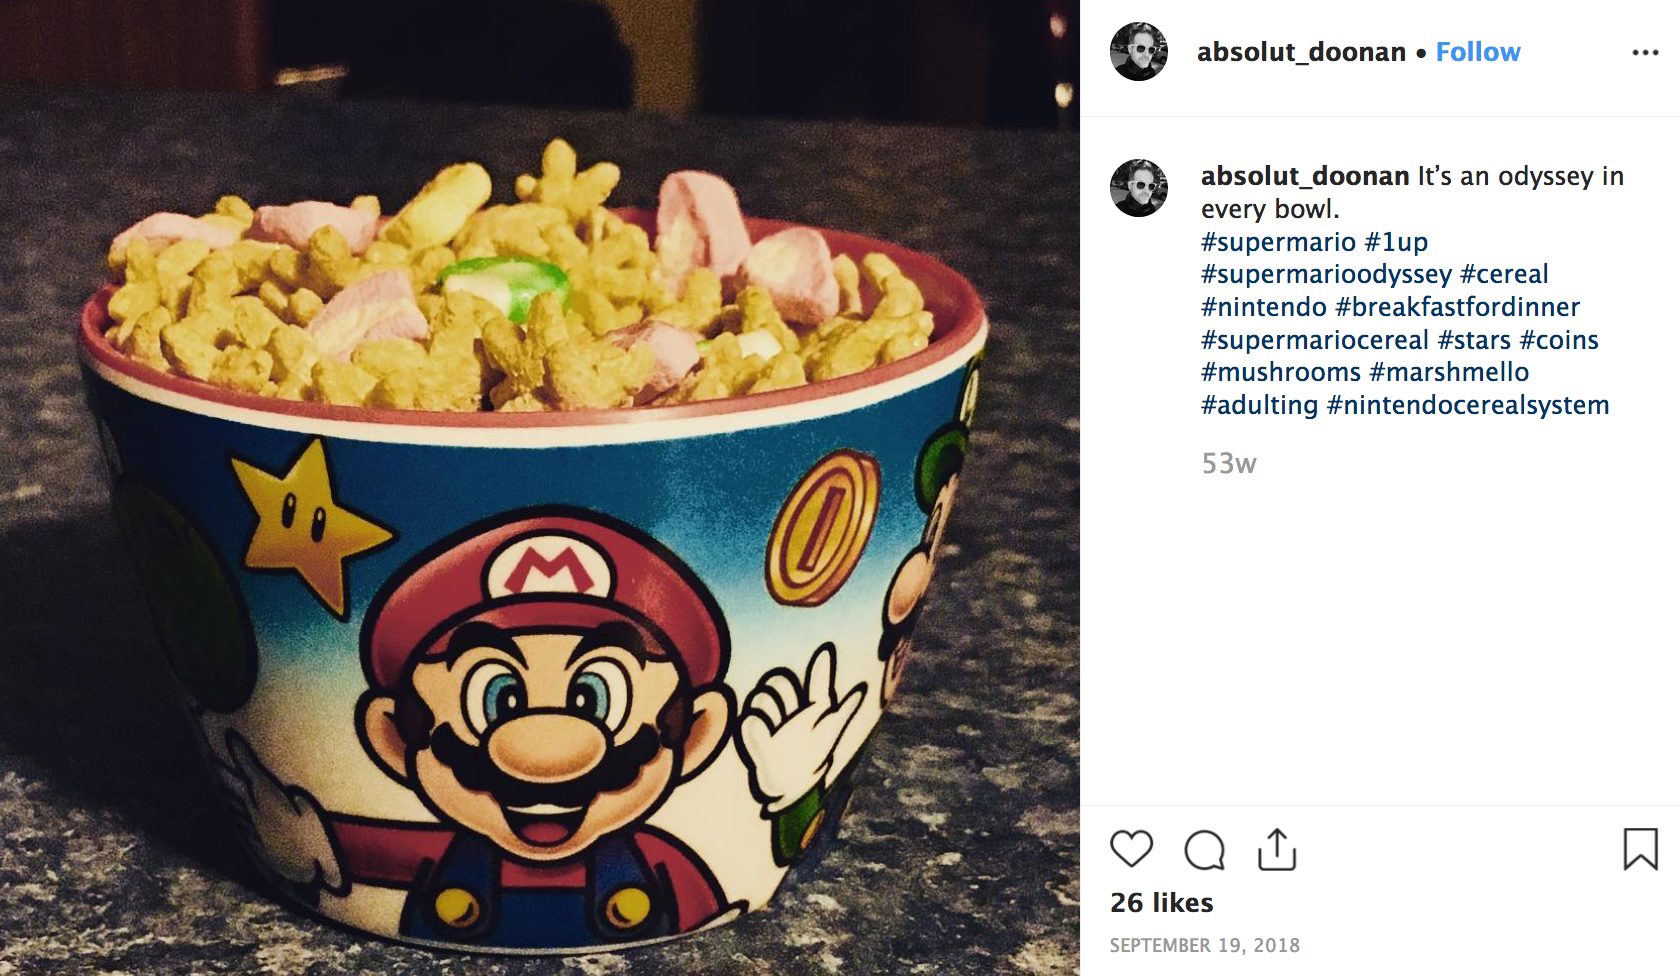Open absolut_doonan profile picture in header
Viewport: 1680px width, 976px height.
coord(1139,51)
